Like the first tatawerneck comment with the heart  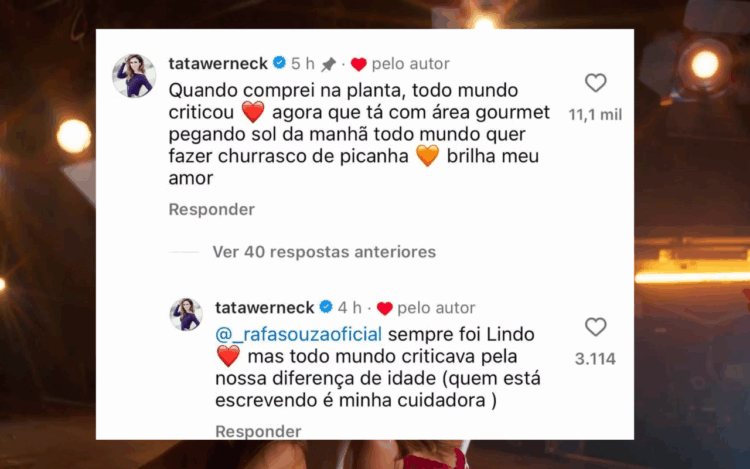[596, 83]
